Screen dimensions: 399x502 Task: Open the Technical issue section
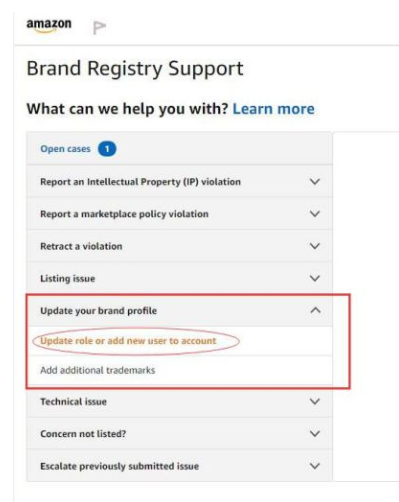179,401
